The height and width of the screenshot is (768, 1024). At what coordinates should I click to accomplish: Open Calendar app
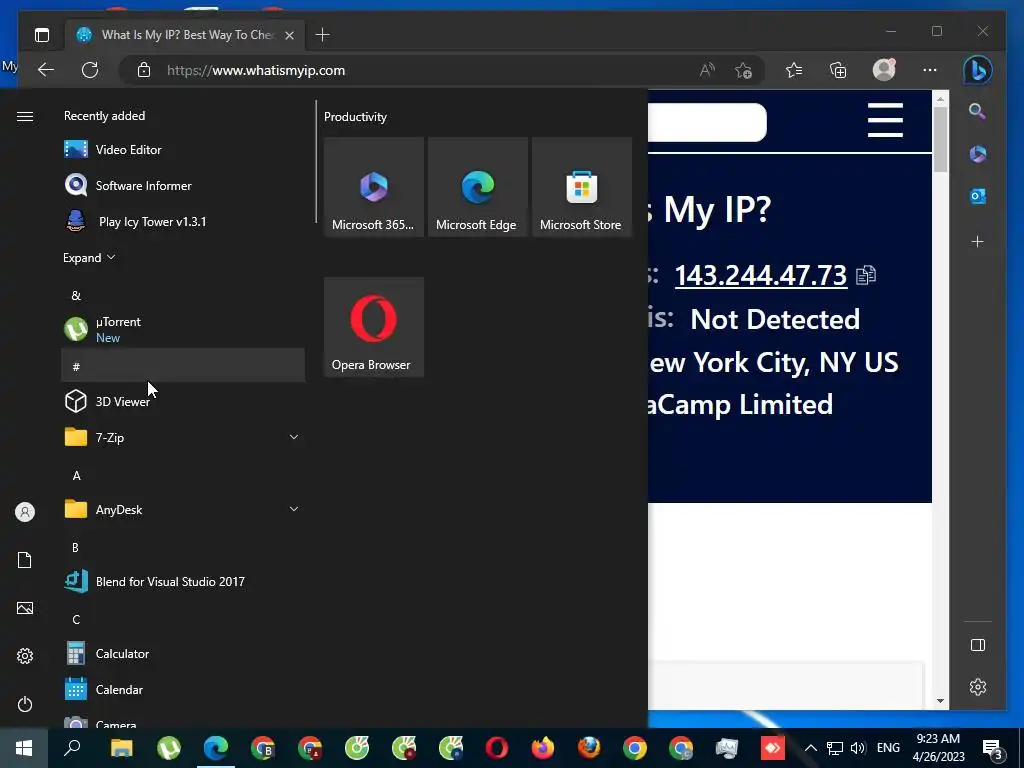183,689
